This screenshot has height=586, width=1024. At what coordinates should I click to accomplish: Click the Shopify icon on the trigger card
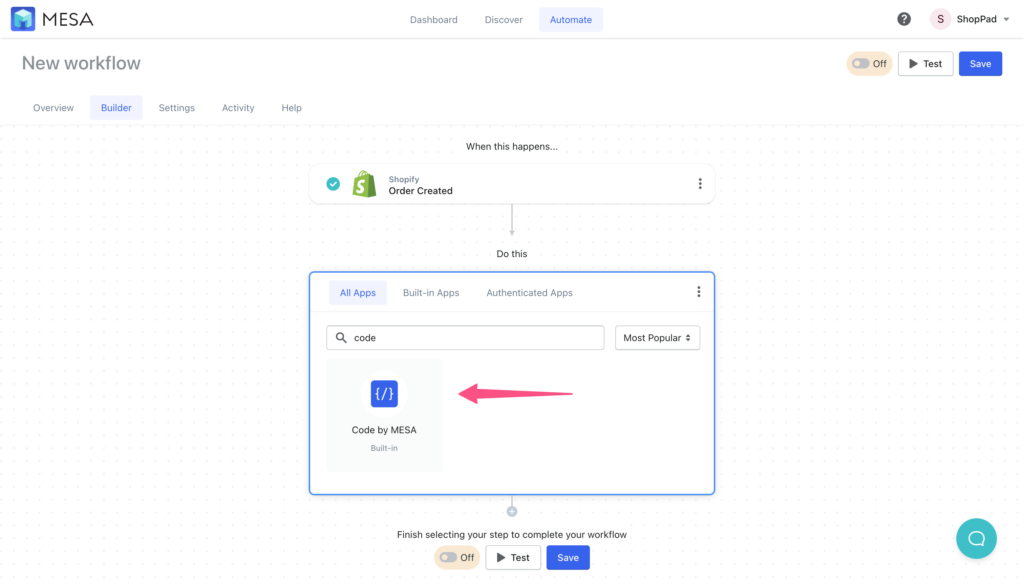tap(364, 183)
